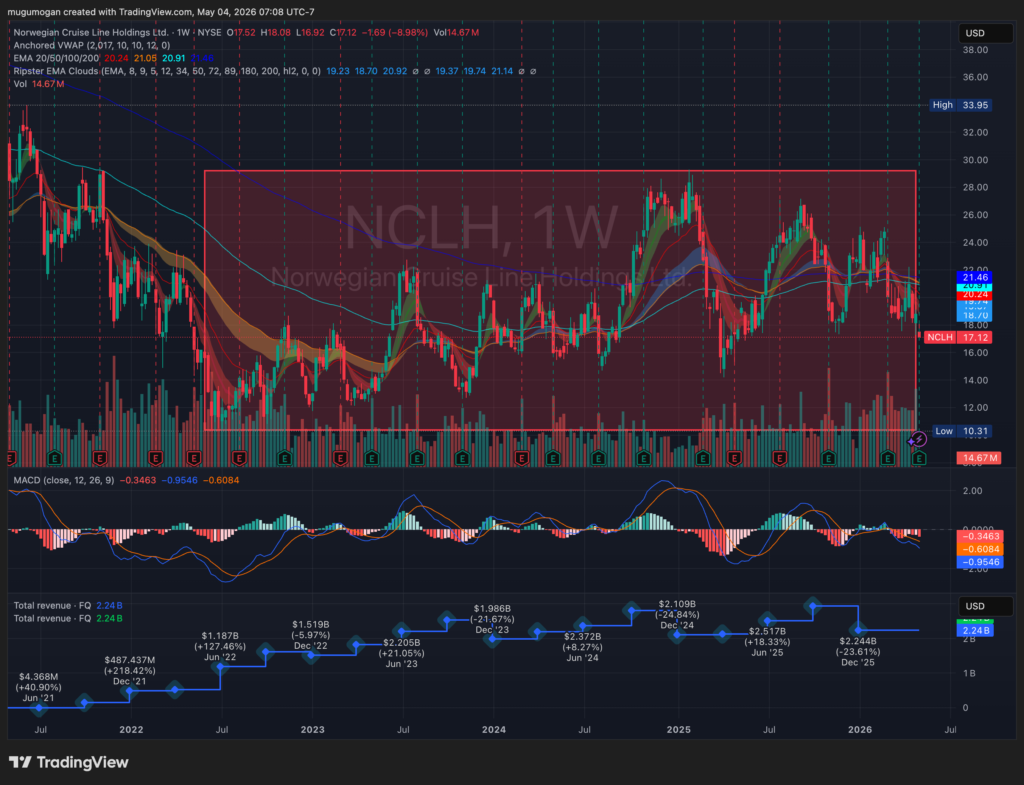Click the purple lightning bolt icon near Low label

(x=918, y=440)
